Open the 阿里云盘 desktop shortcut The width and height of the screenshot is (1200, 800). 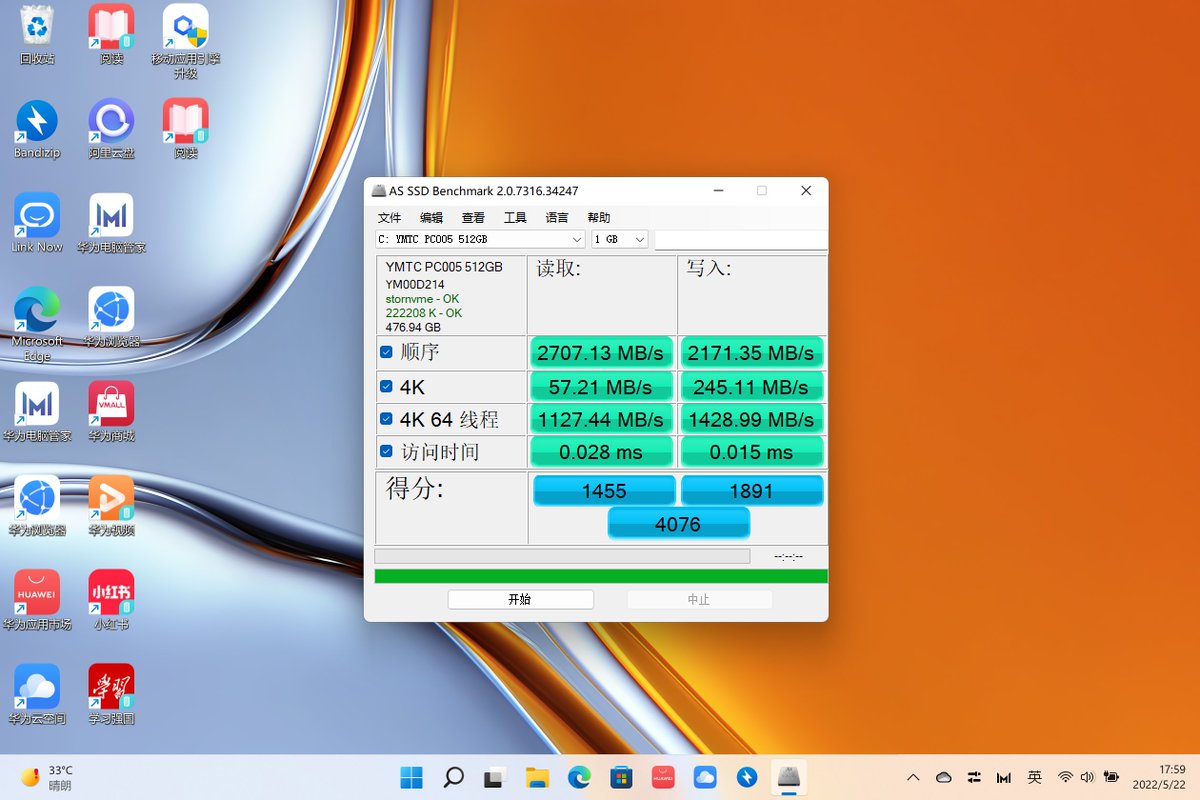coord(111,129)
